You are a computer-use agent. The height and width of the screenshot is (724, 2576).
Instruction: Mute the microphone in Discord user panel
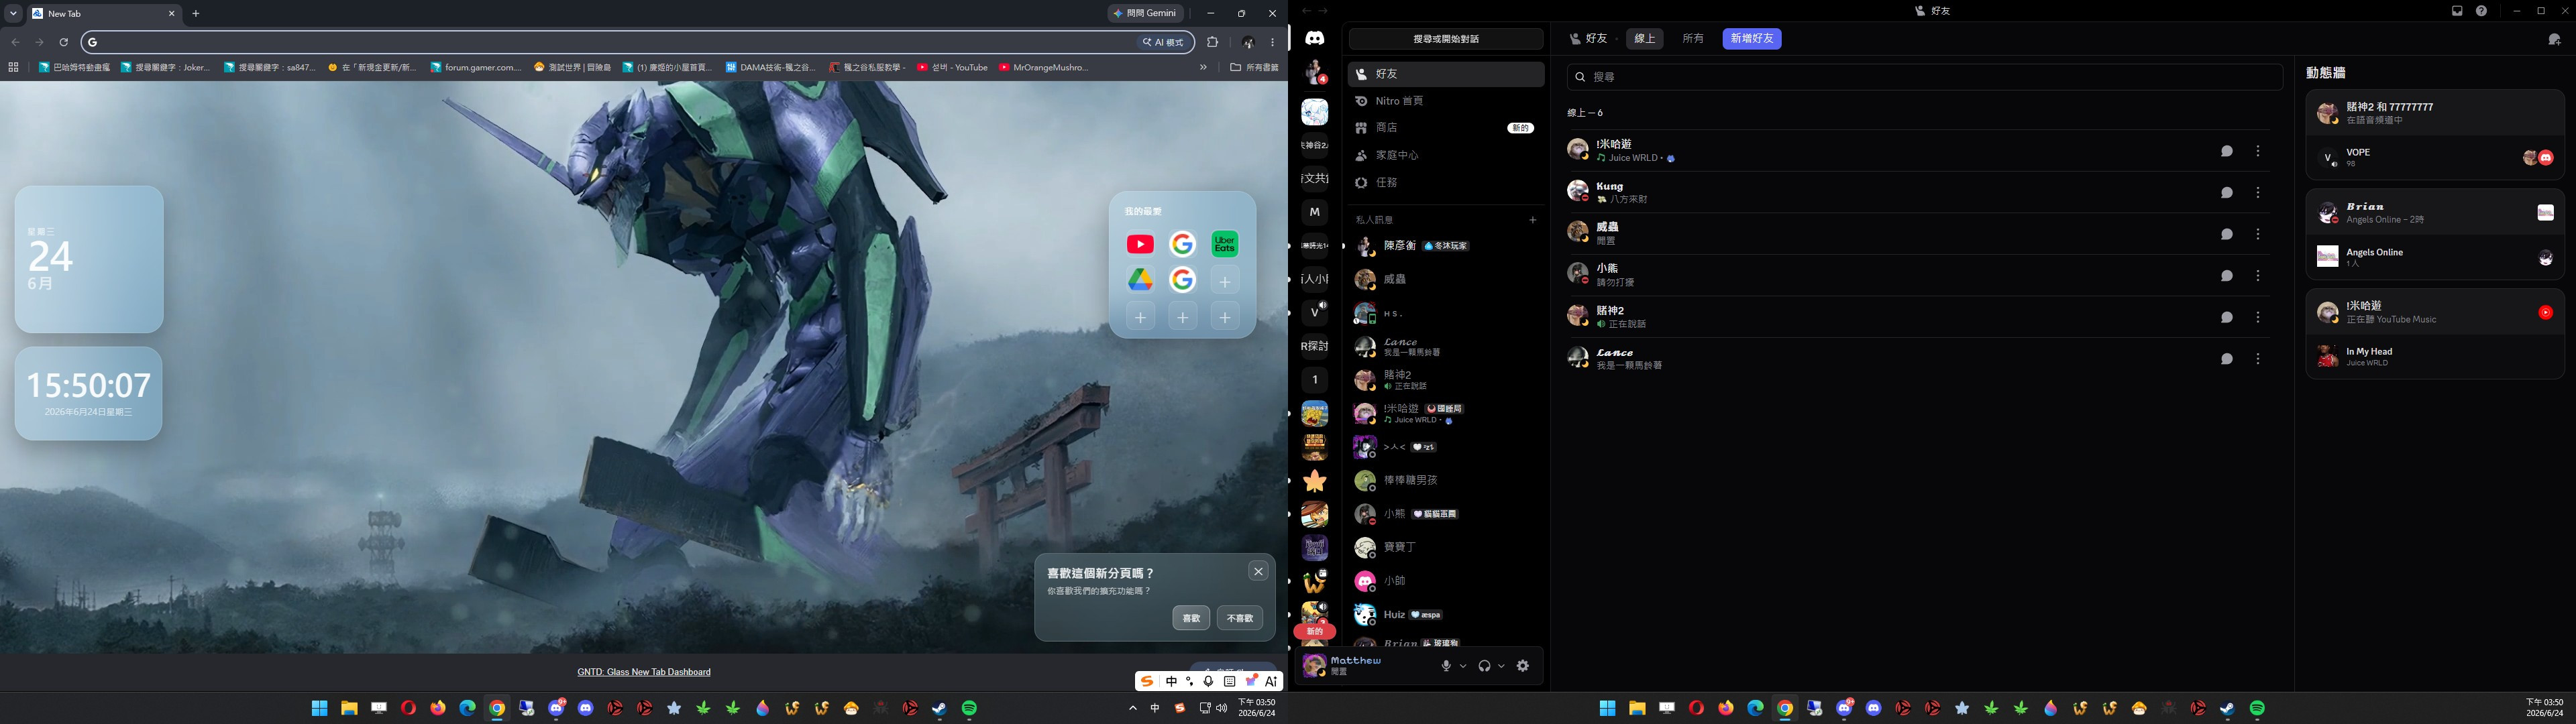pos(1446,666)
